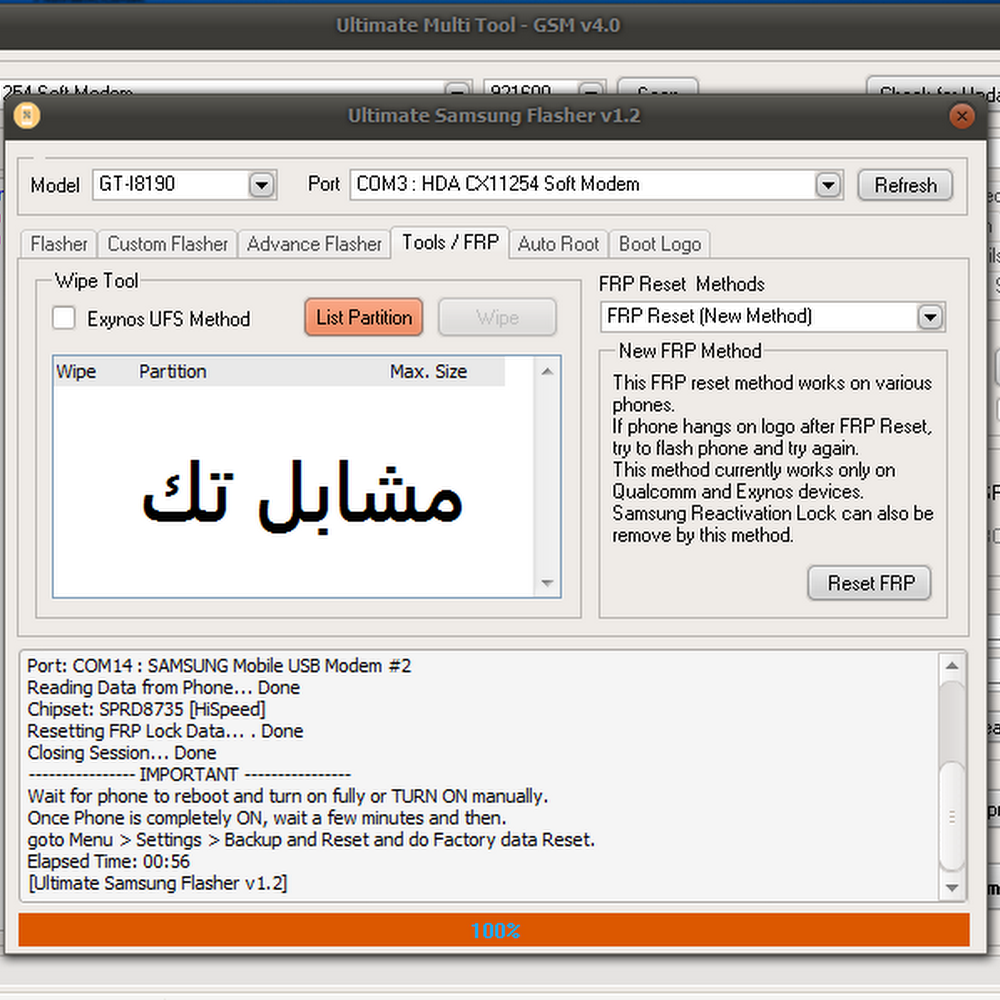The width and height of the screenshot is (1000, 1000).
Task: Click 'Resetting FRP Lock Data... . Done' log line
Action: point(165,731)
